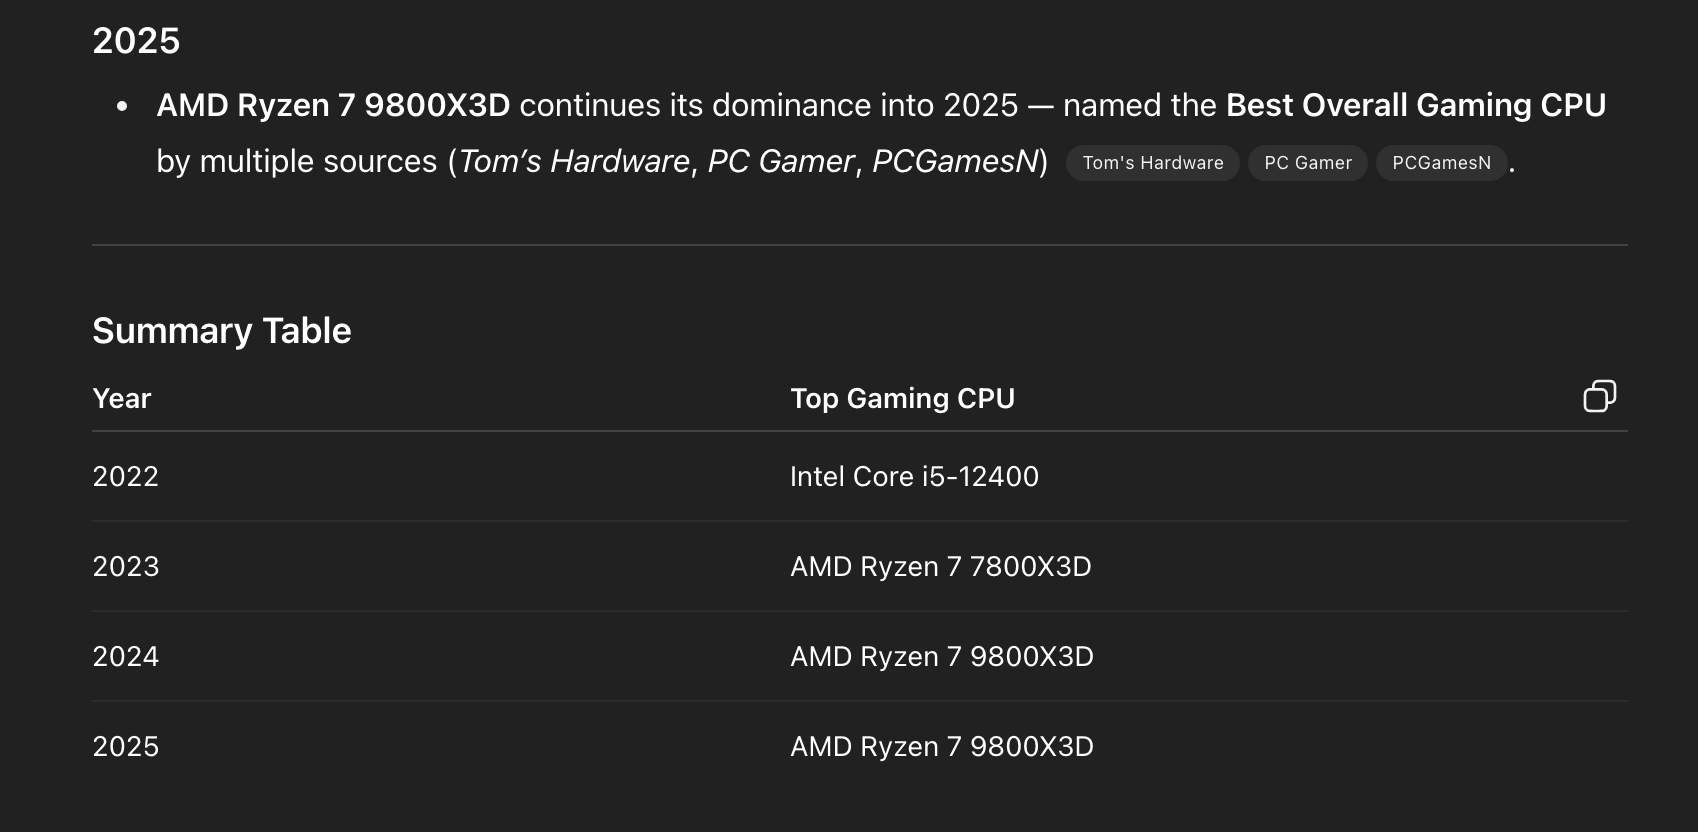Open the Tom's Hardware source chip
The image size is (1698, 832).
(1152, 163)
